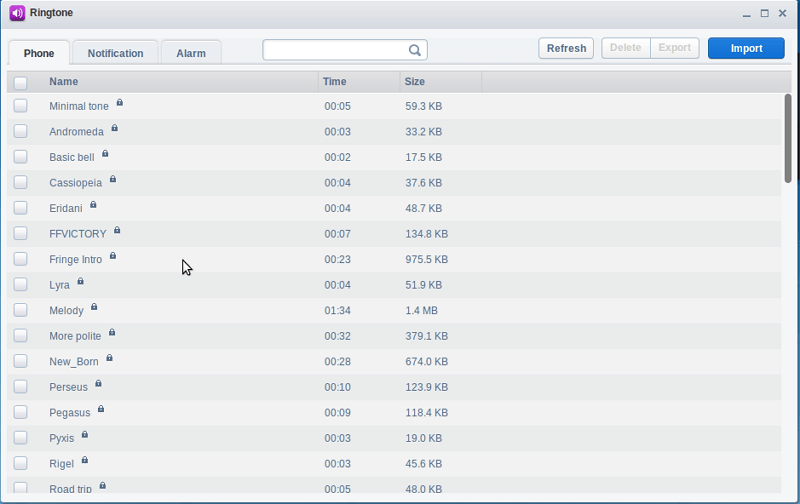Viewport: 800px width, 504px height.
Task: Switch to the Notification tab
Action: coord(115,53)
